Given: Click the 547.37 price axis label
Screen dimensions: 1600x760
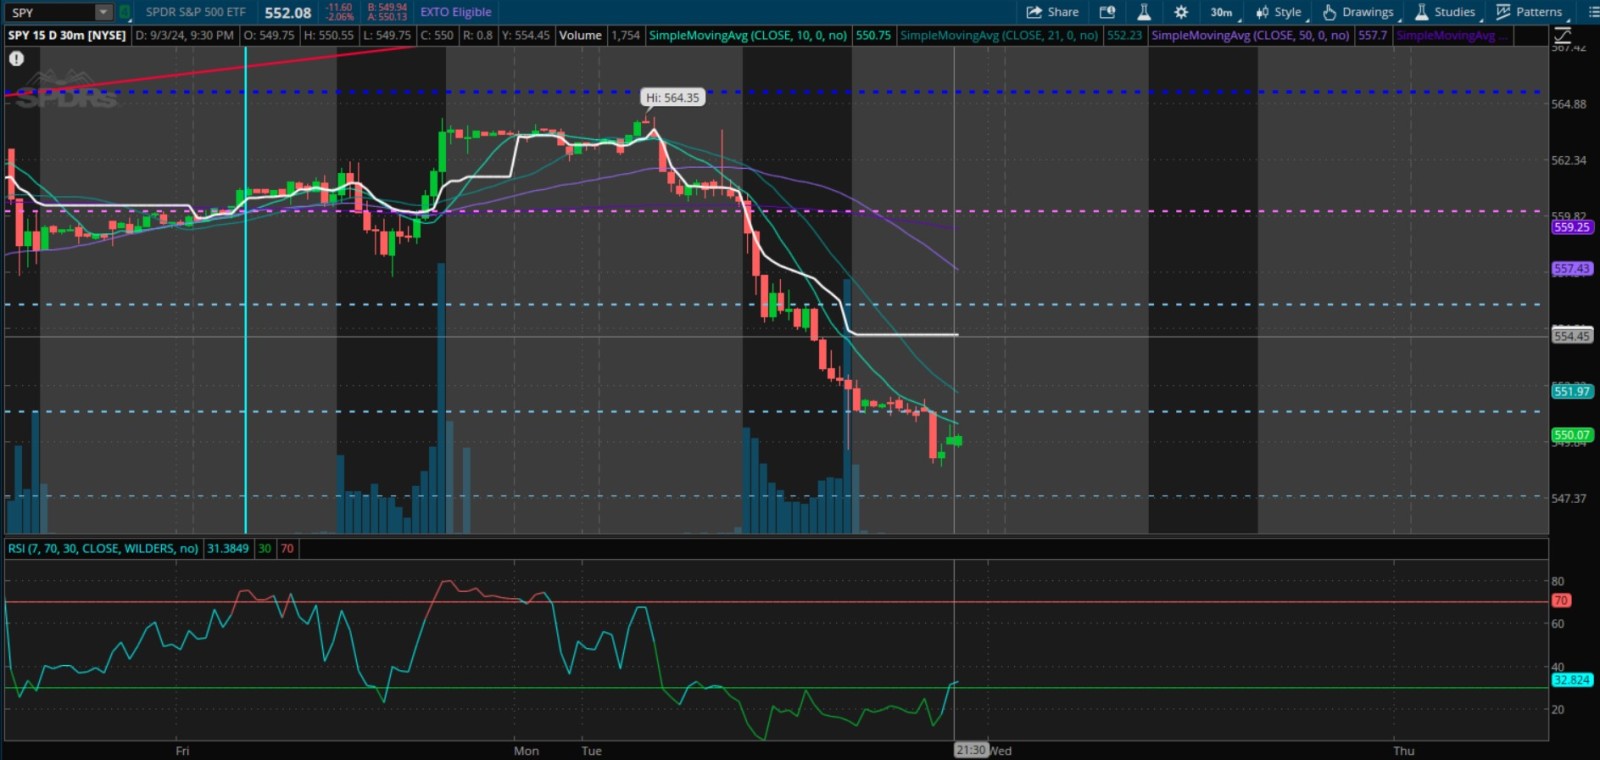Looking at the screenshot, I should click(x=1568, y=498).
